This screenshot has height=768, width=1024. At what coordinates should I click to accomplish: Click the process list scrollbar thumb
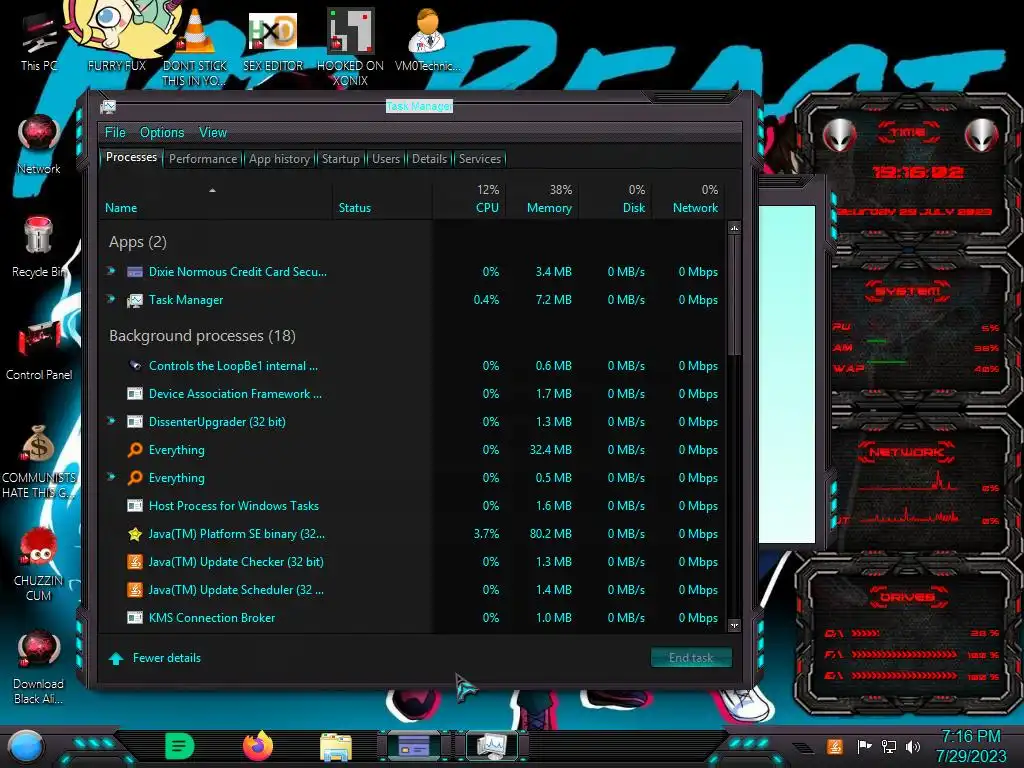734,295
